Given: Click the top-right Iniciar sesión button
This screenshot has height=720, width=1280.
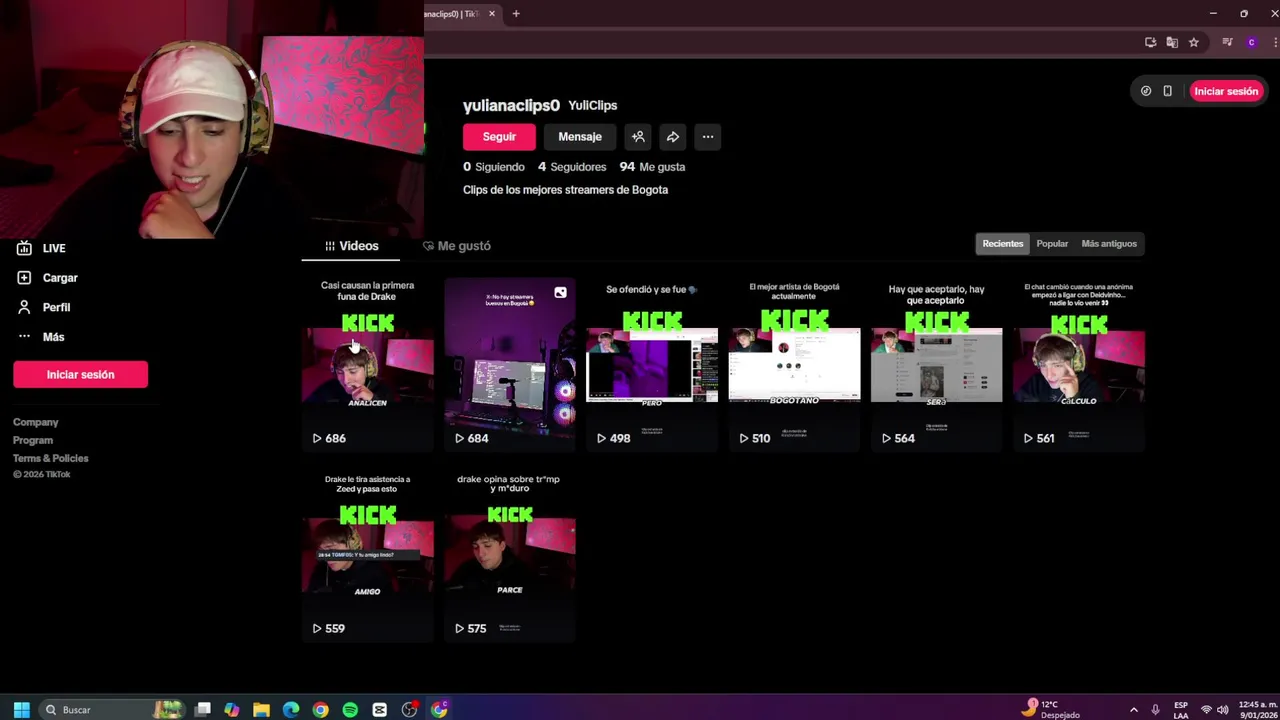Looking at the screenshot, I should point(1226,91).
